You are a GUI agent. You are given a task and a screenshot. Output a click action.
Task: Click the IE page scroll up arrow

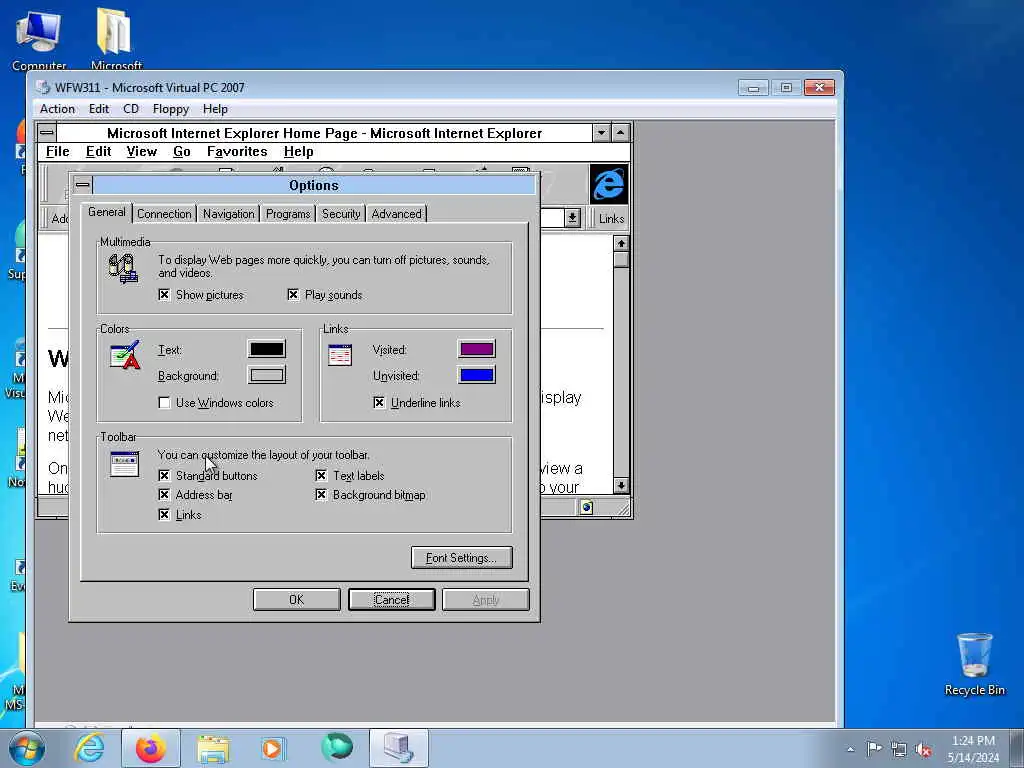tap(621, 244)
